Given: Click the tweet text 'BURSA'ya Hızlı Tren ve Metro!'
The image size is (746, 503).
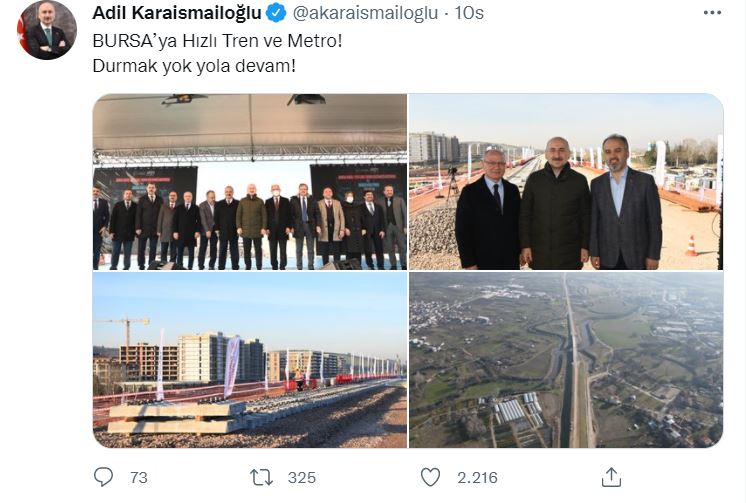Looking at the screenshot, I should pyautogui.click(x=217, y=41).
